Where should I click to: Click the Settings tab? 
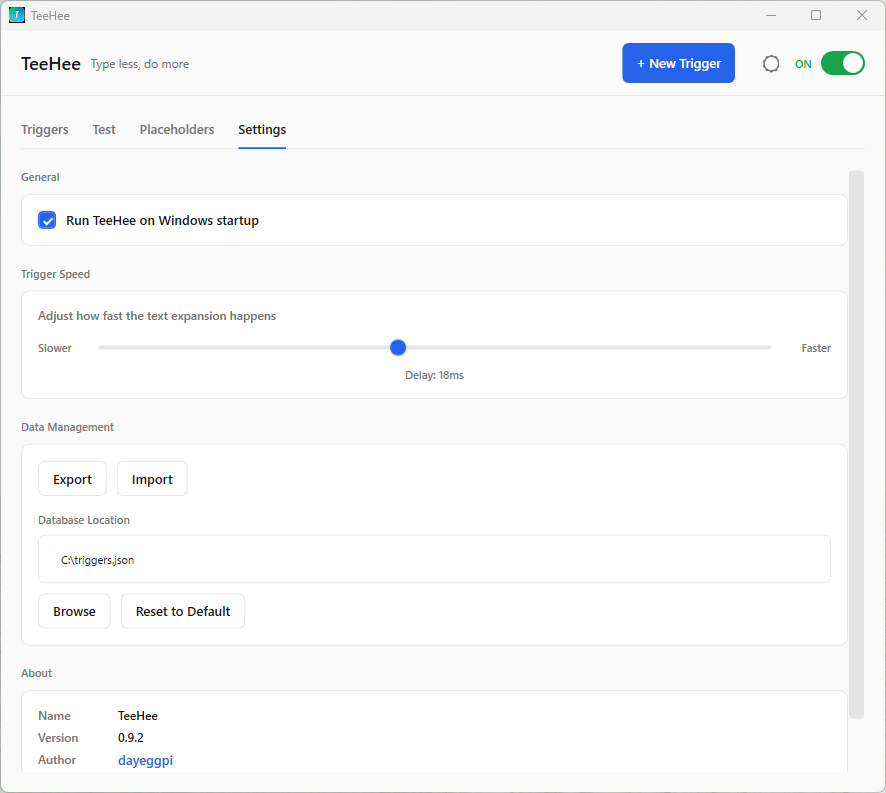click(x=261, y=129)
